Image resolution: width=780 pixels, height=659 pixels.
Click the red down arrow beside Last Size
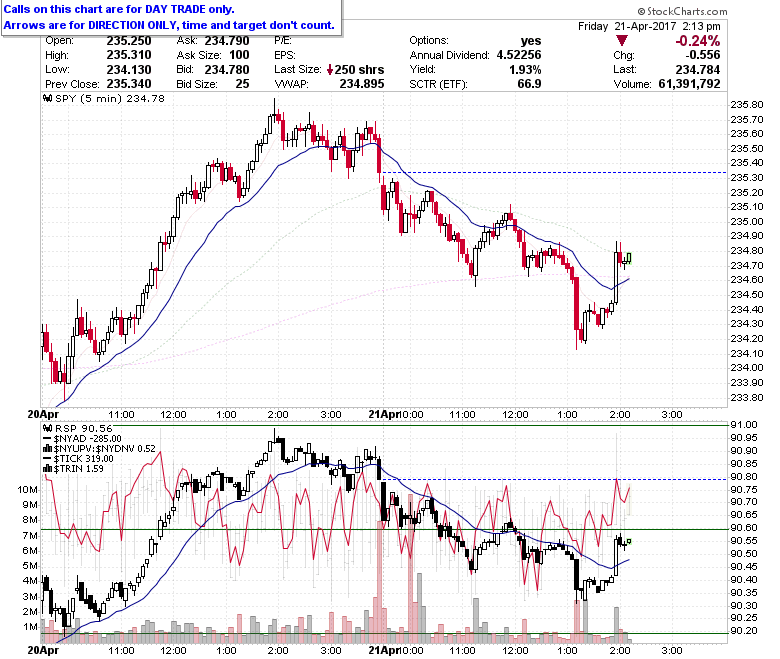tap(330, 70)
